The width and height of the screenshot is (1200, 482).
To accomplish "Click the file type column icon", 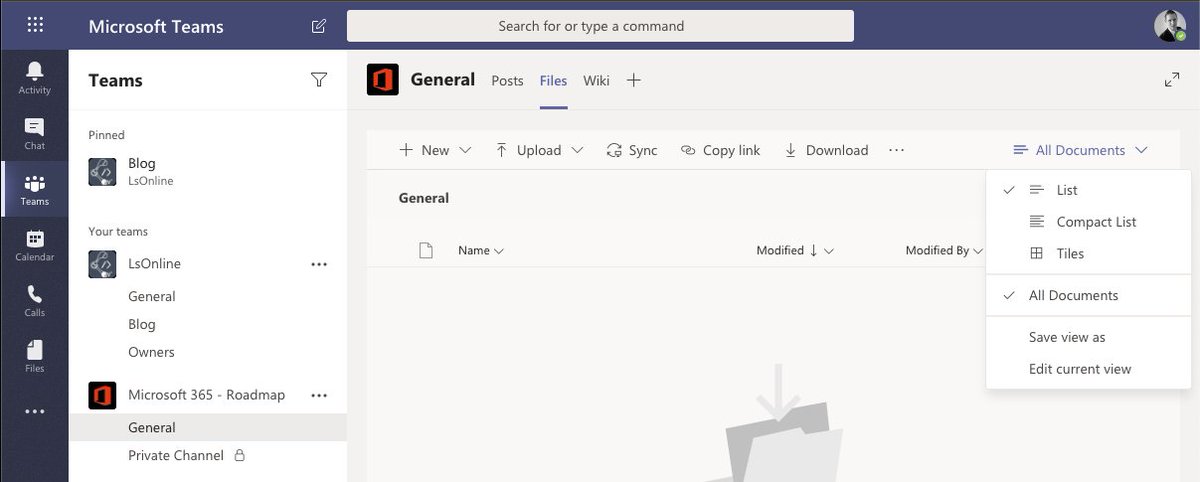I will tap(426, 251).
